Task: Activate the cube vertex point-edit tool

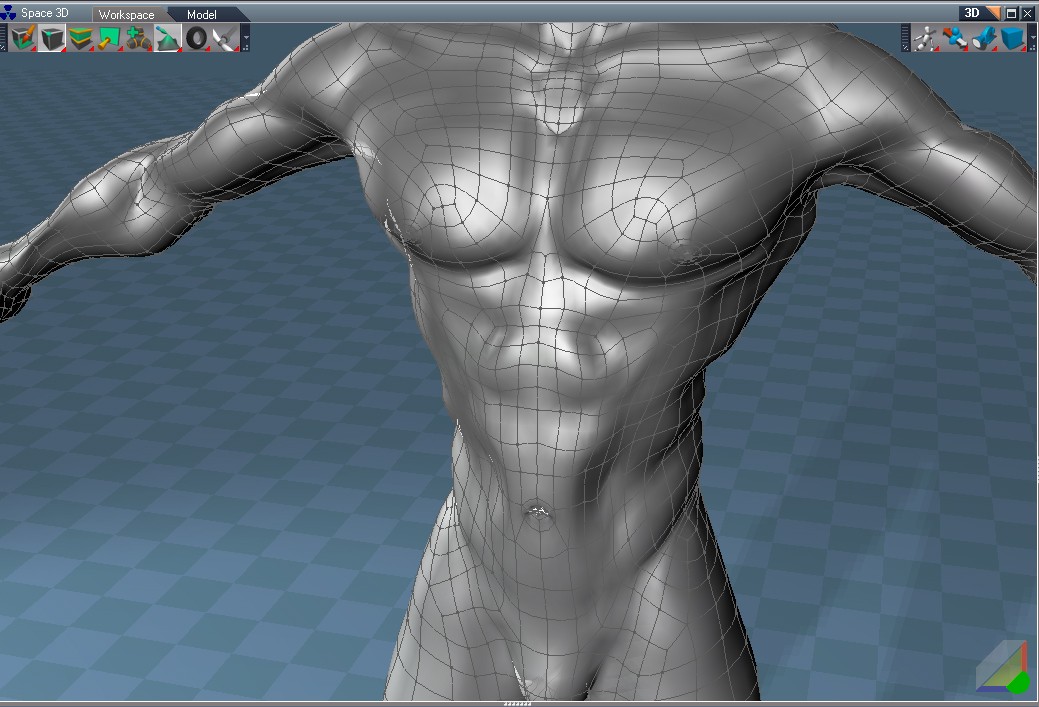Action: click(51, 38)
